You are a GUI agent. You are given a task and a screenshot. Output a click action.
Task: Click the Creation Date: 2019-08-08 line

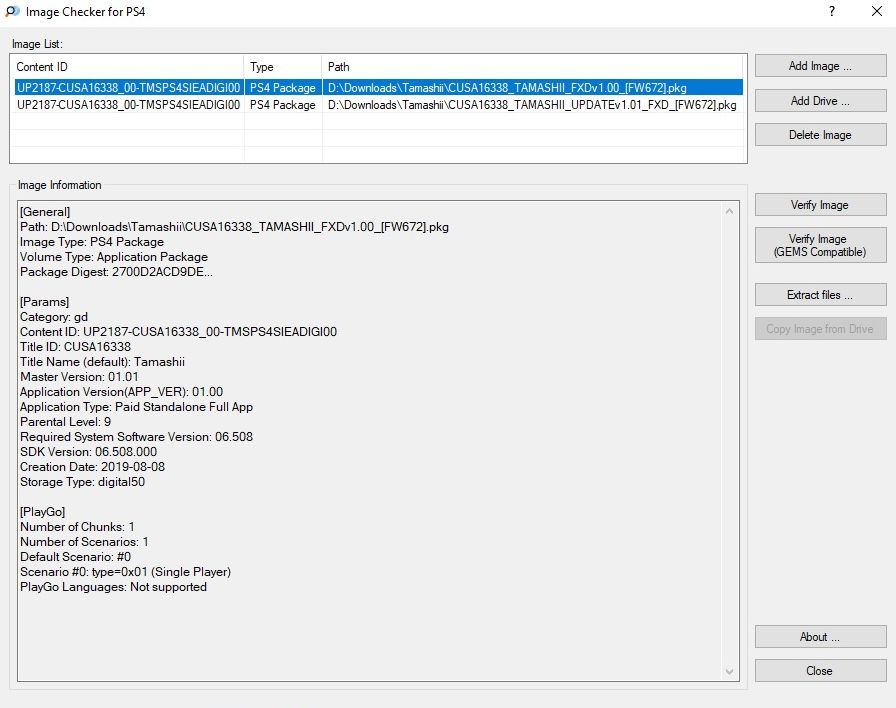[x=93, y=467]
